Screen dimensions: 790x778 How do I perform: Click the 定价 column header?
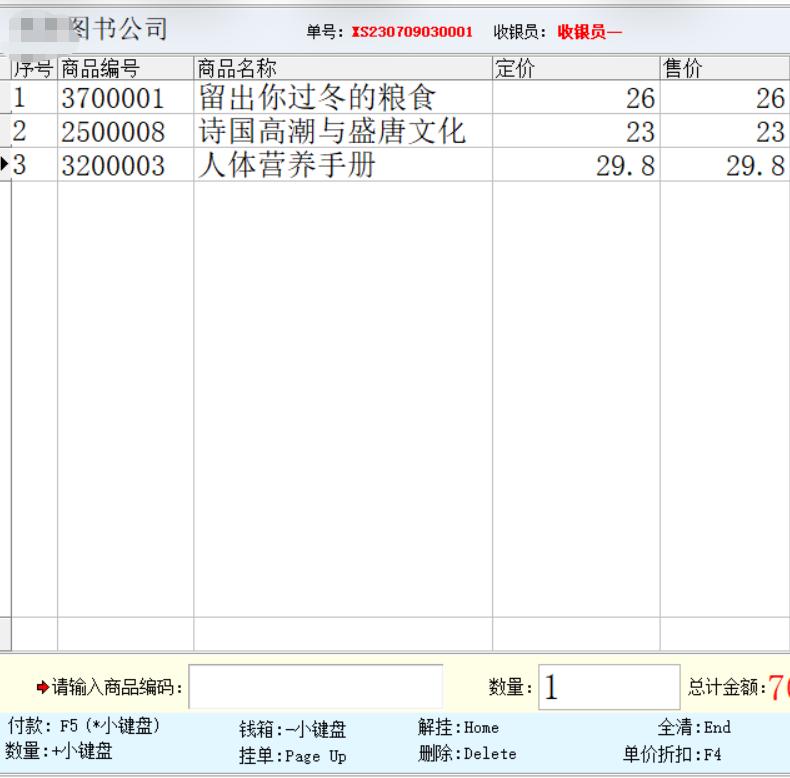coord(576,68)
